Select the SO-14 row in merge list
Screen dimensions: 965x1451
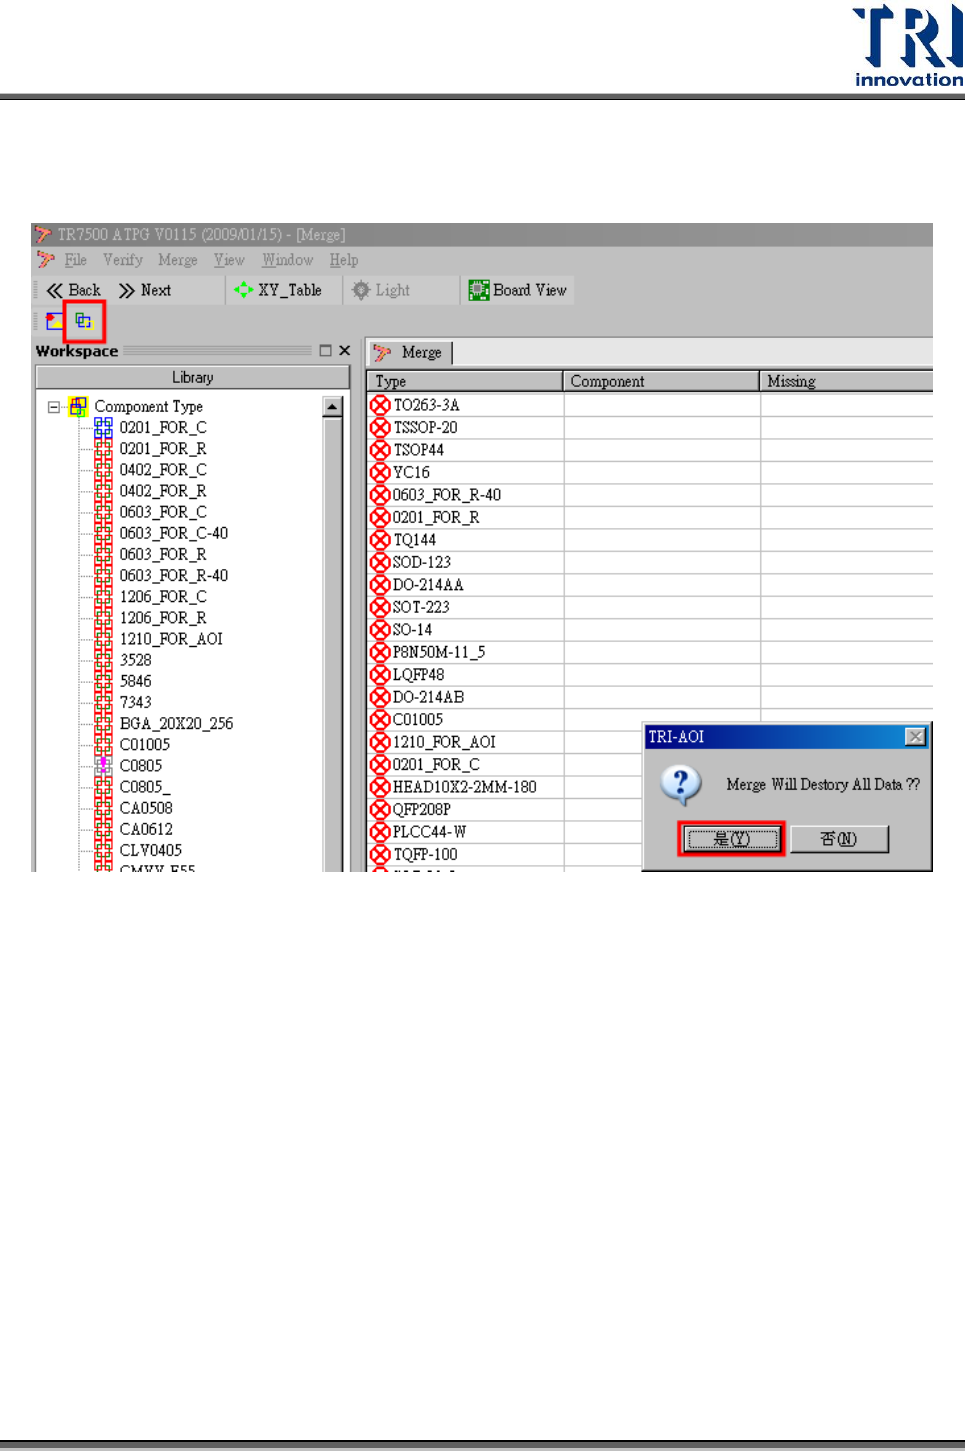pos(650,630)
